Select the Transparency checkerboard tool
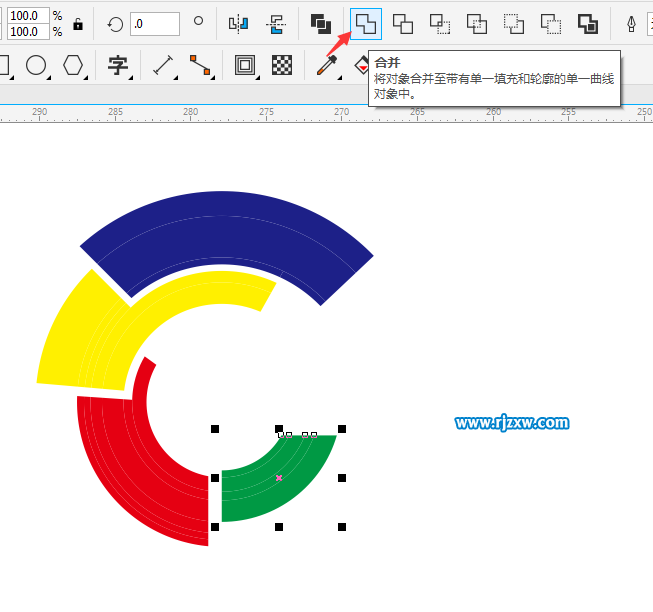The image size is (653, 612). (283, 66)
